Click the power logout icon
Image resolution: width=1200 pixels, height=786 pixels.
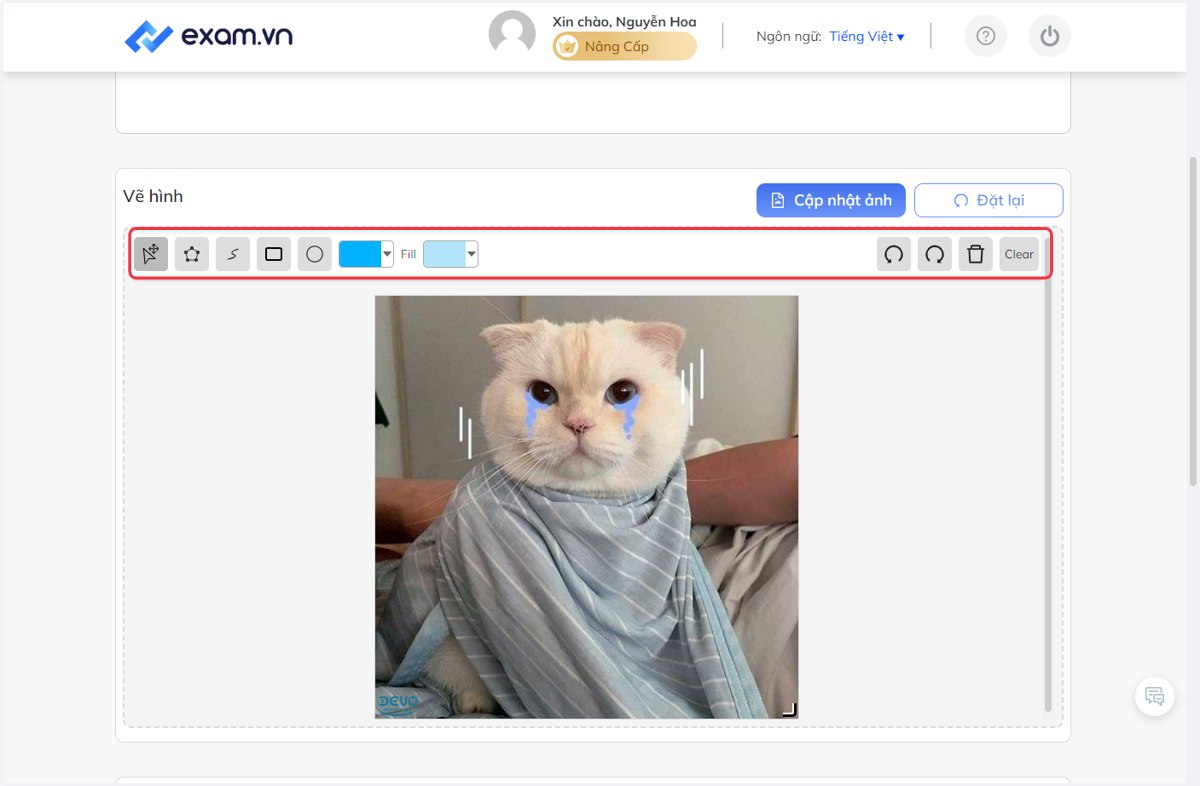pyautogui.click(x=1050, y=36)
